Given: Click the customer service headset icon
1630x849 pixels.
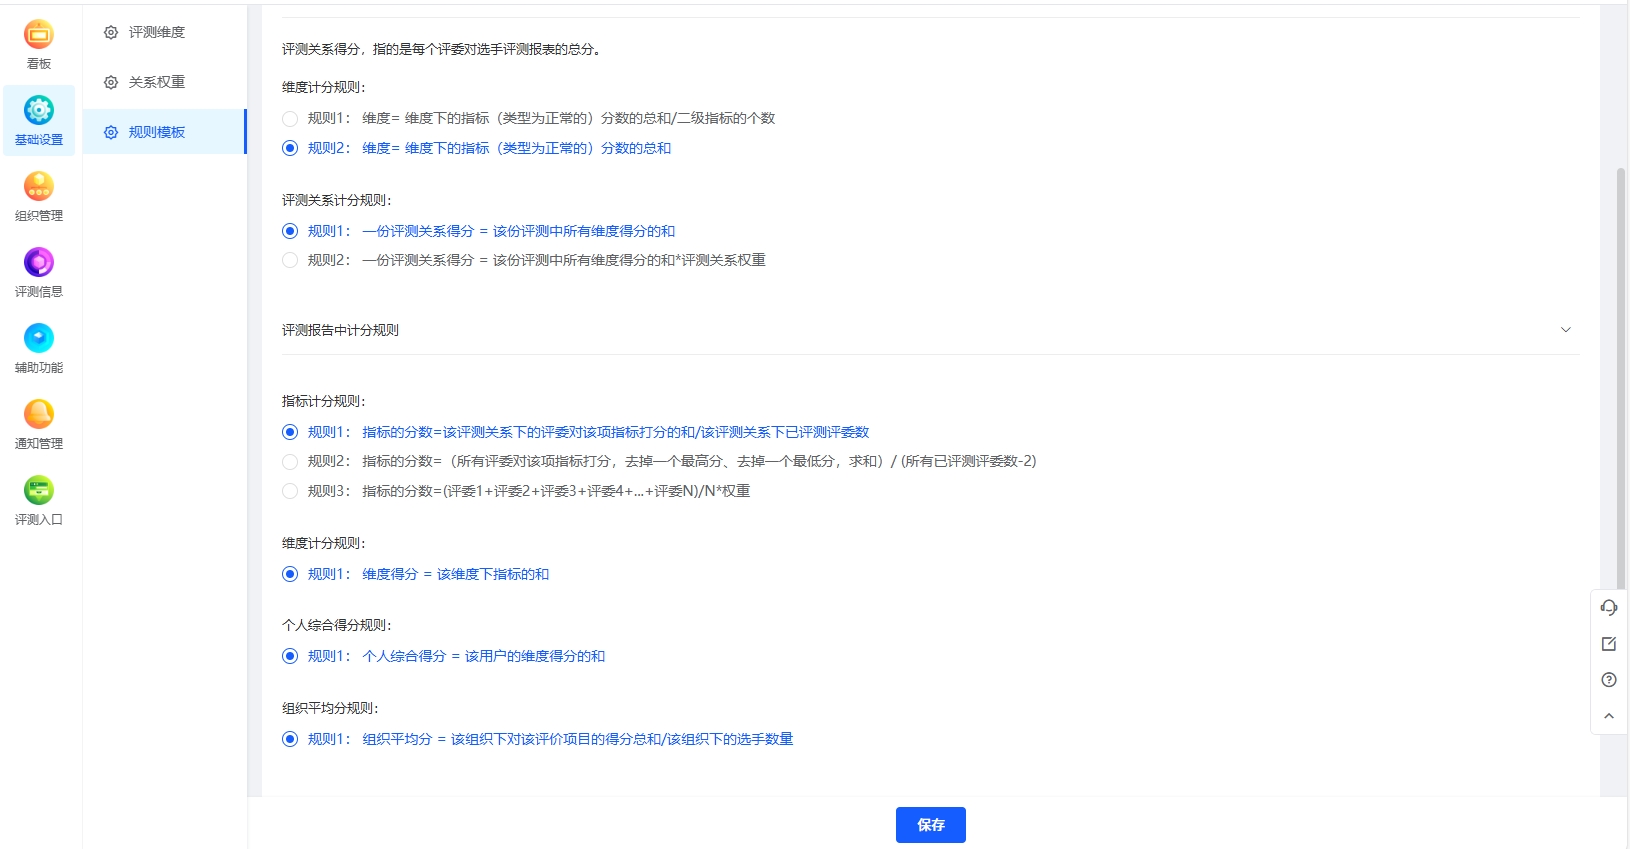Looking at the screenshot, I should (x=1609, y=608).
